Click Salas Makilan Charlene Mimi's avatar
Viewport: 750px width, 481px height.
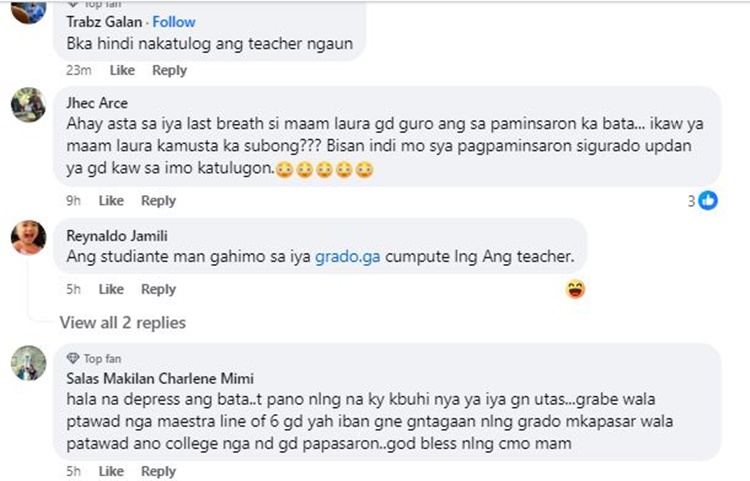point(28,362)
